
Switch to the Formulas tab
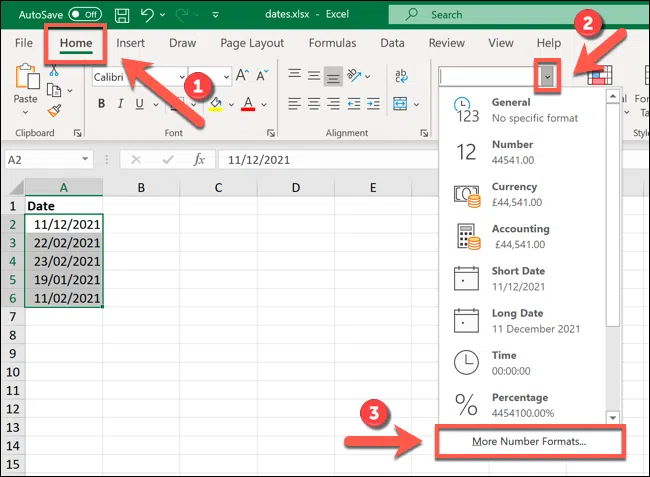[334, 44]
